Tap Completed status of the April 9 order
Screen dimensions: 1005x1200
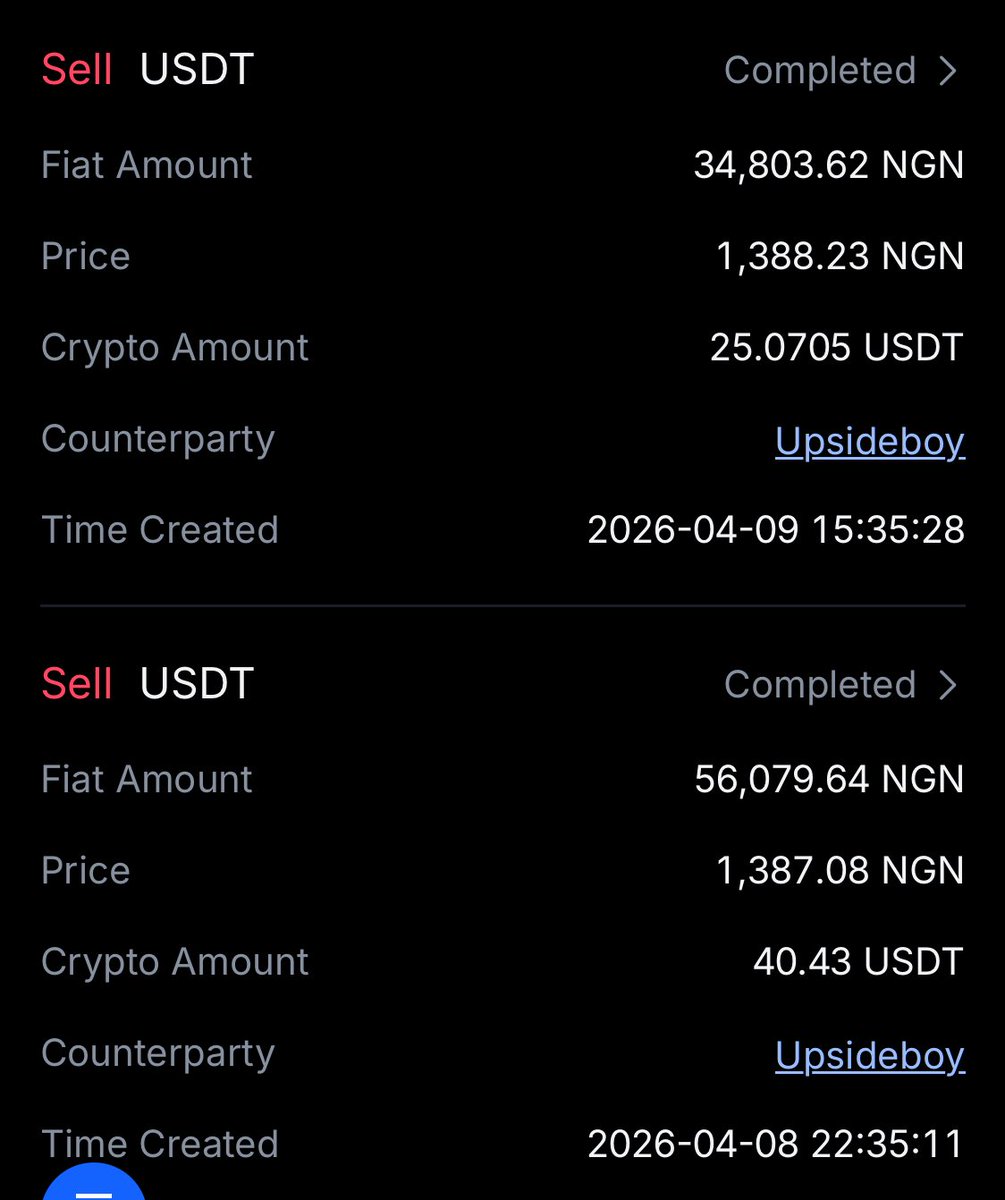819,71
